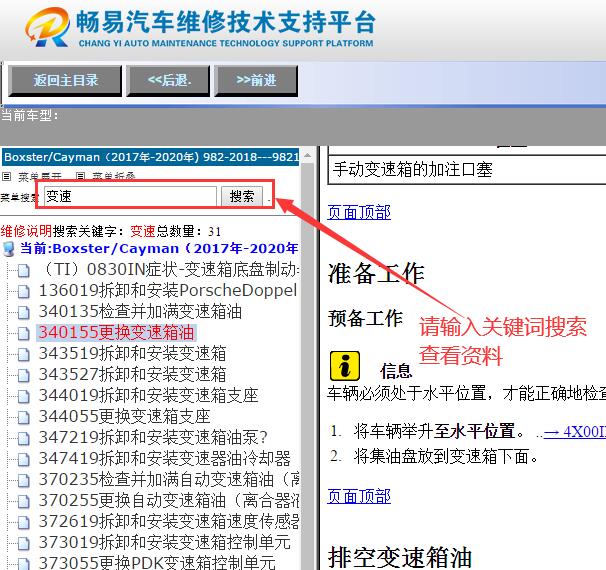Click step 2 text 将集油盘放到变速箱下面

(x=446, y=456)
